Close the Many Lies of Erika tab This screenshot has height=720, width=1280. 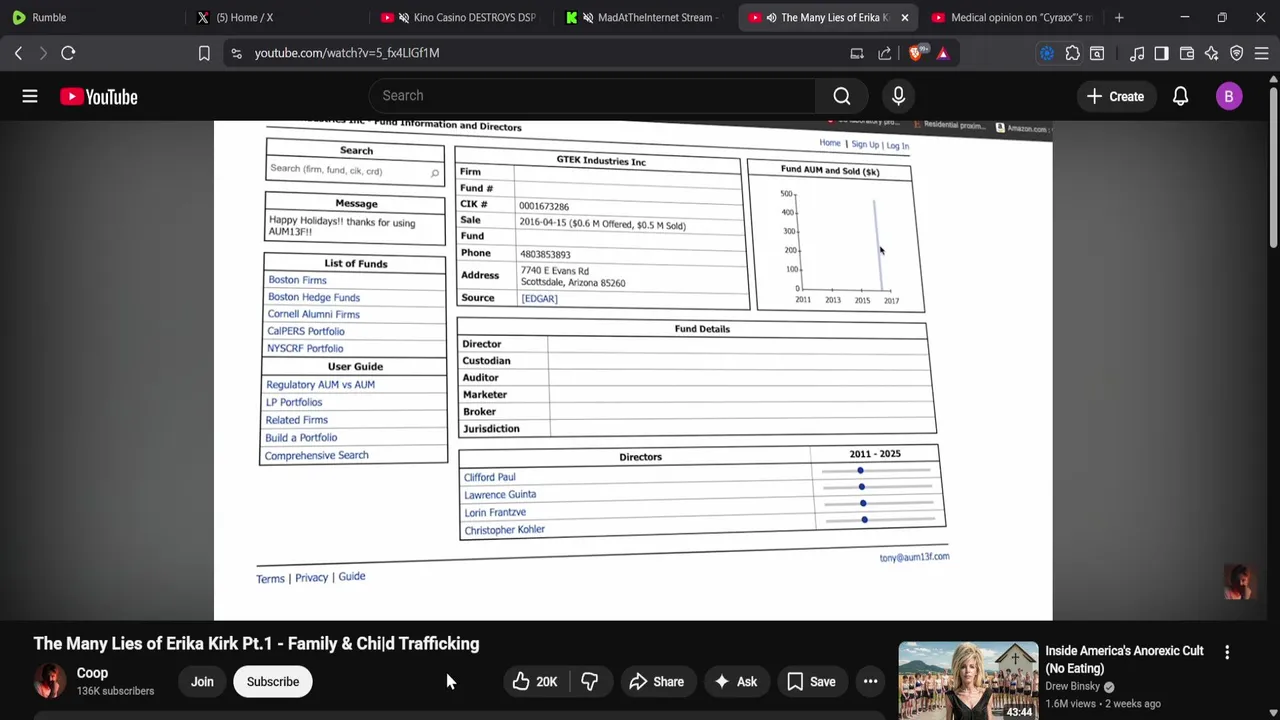904,17
